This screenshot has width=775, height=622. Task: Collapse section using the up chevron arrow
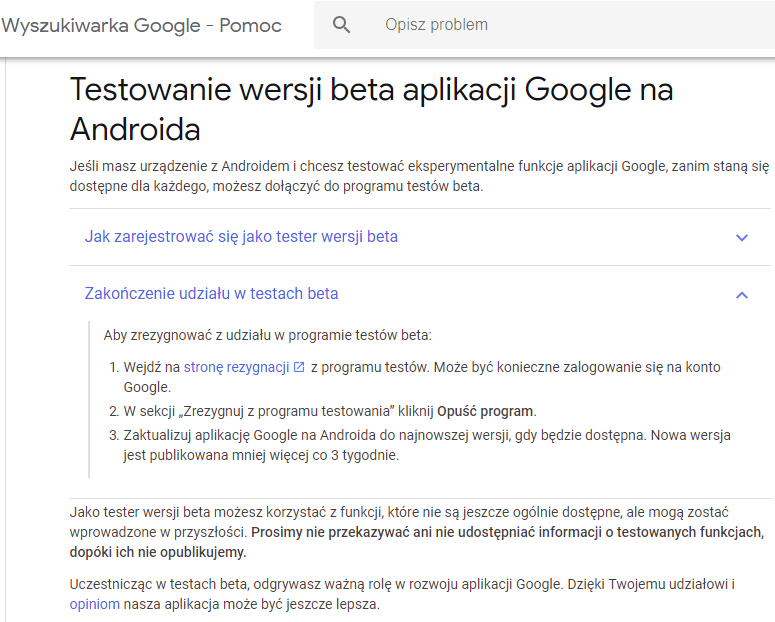pyautogui.click(x=742, y=295)
